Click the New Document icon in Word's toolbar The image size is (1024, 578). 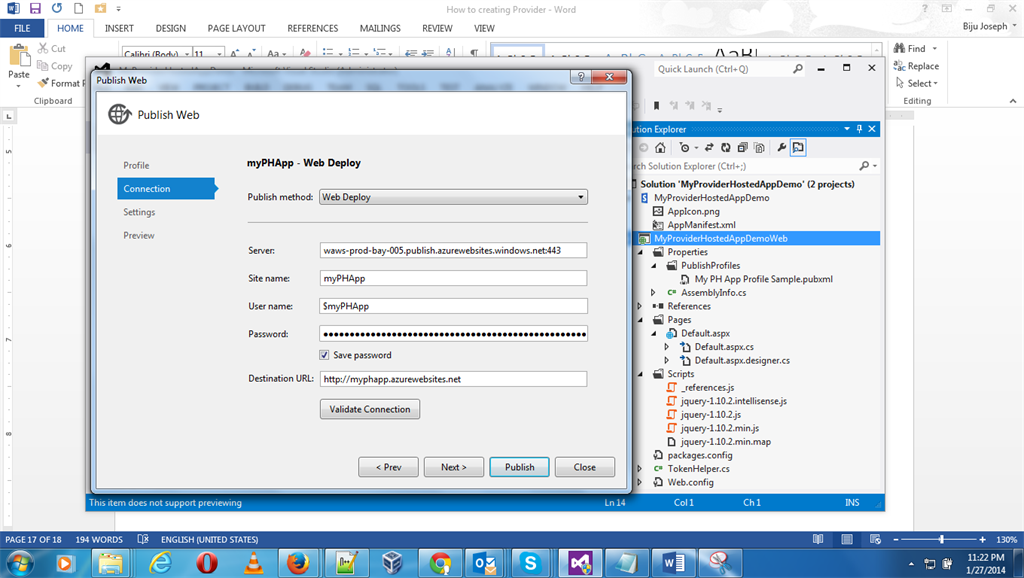tap(78, 8)
